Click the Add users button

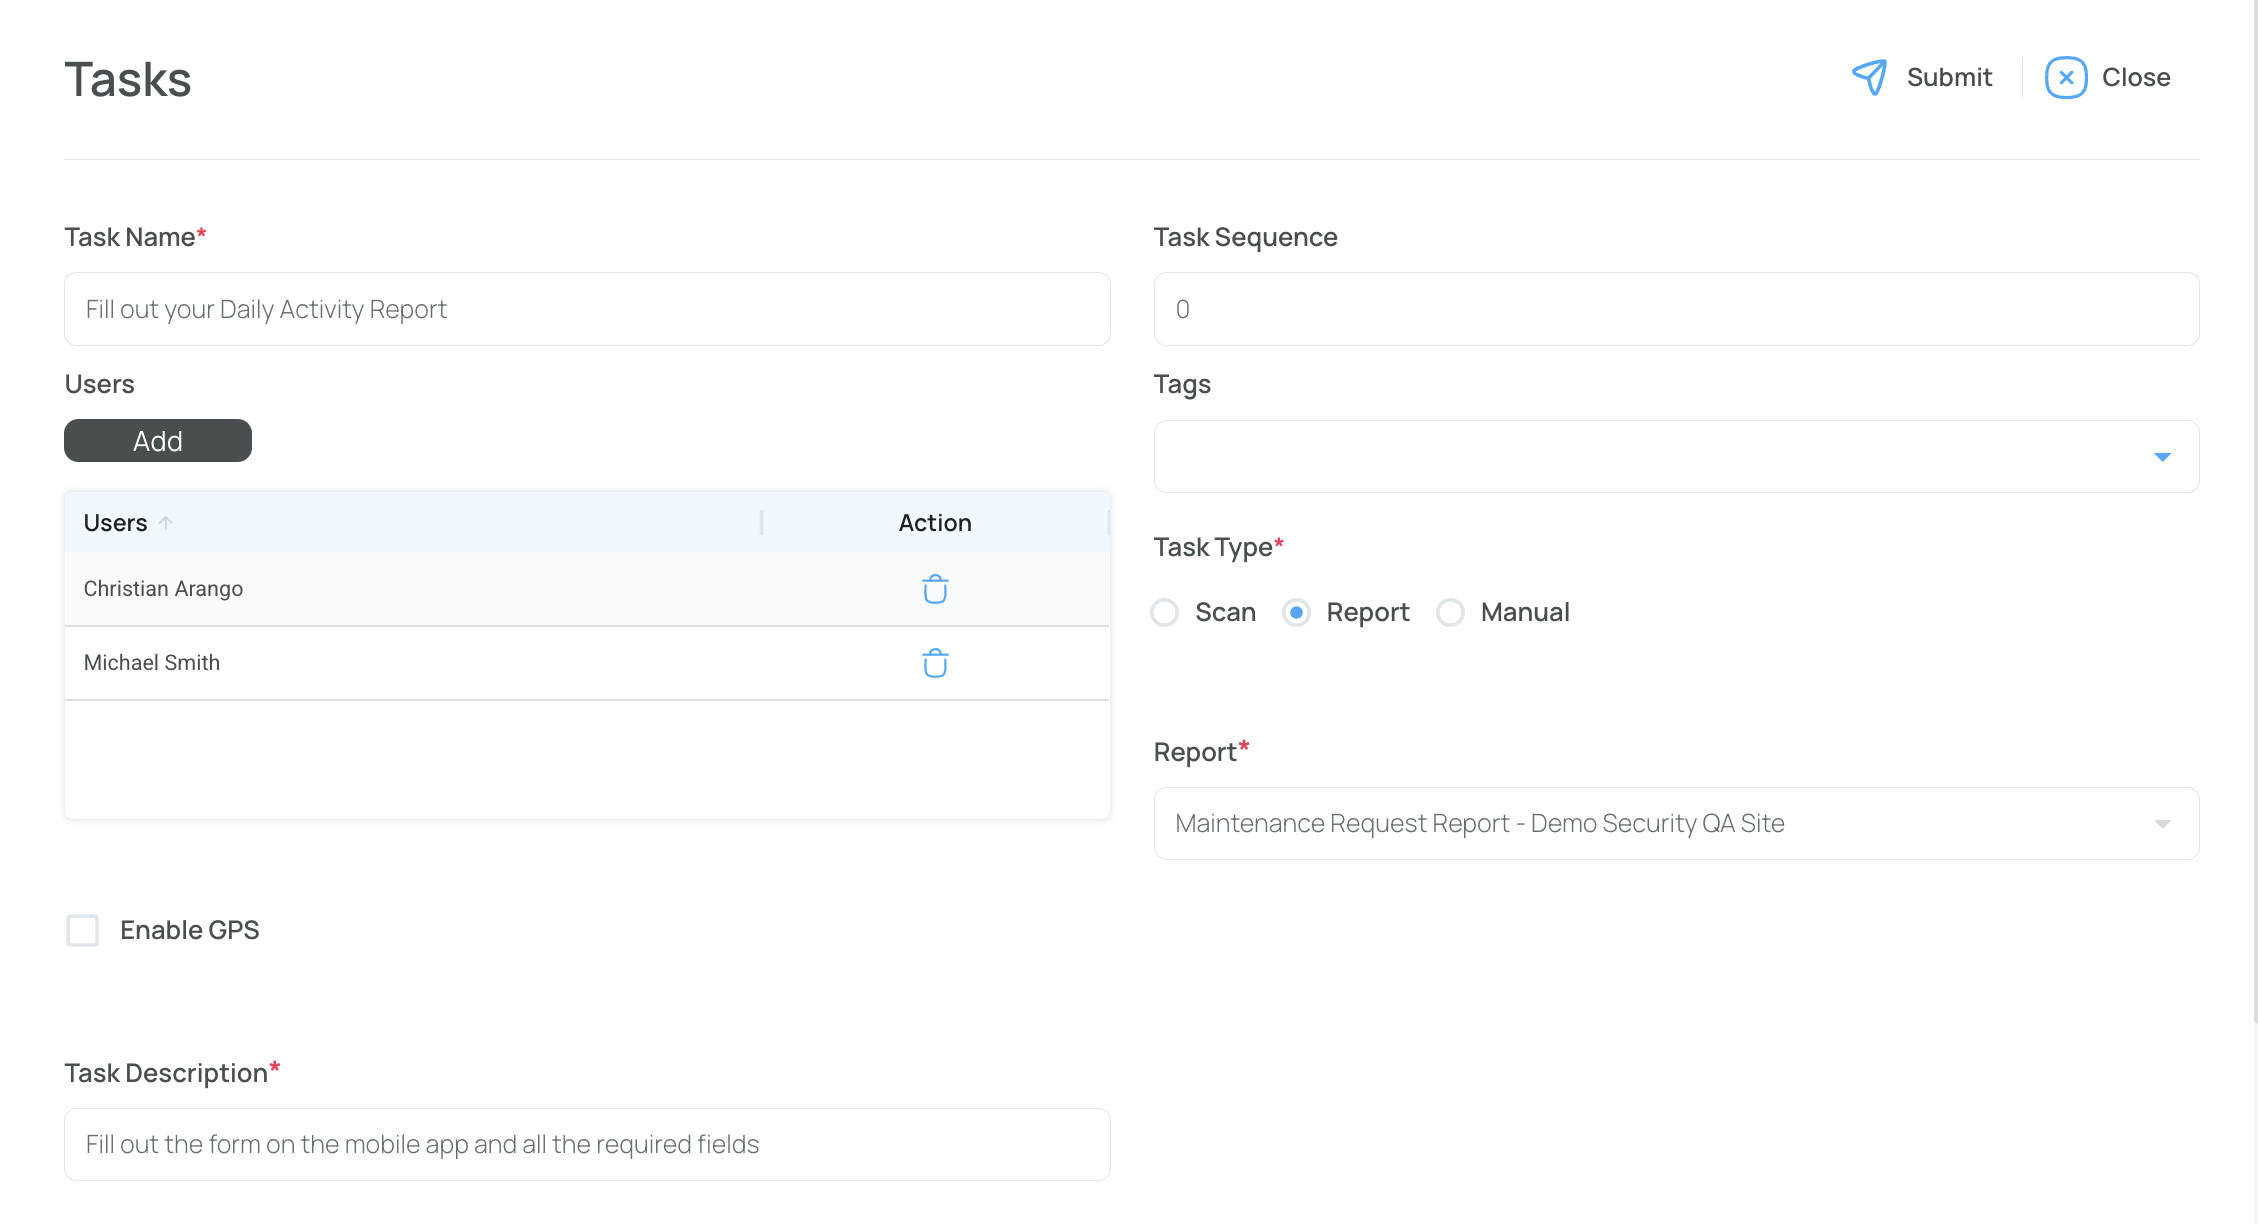click(158, 441)
